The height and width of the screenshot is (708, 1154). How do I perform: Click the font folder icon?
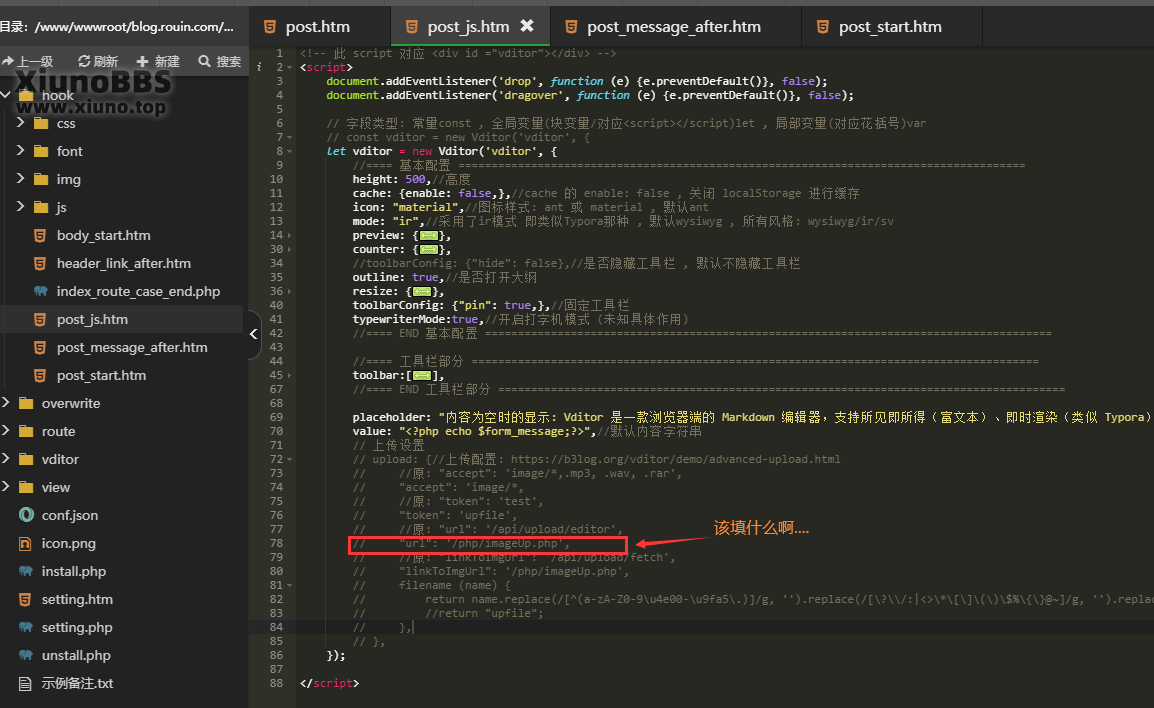(41, 151)
